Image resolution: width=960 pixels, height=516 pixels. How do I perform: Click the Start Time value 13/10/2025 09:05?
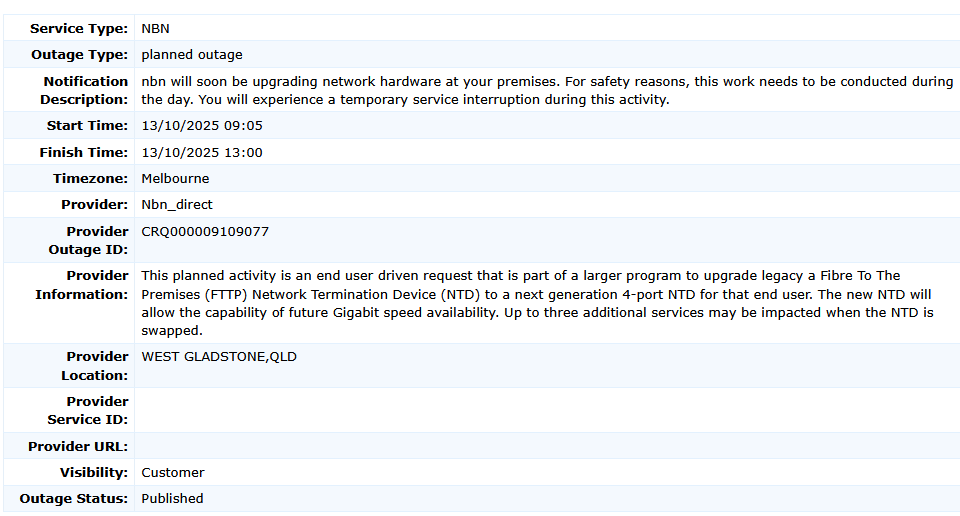coord(202,126)
